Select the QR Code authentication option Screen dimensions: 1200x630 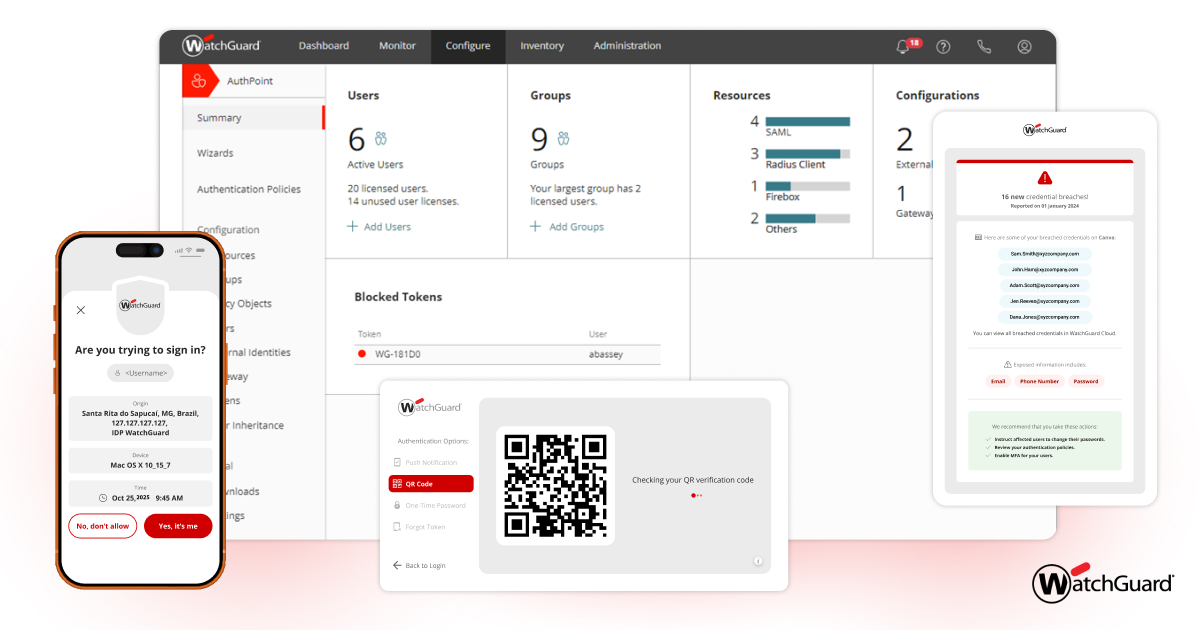pyautogui.click(x=431, y=484)
